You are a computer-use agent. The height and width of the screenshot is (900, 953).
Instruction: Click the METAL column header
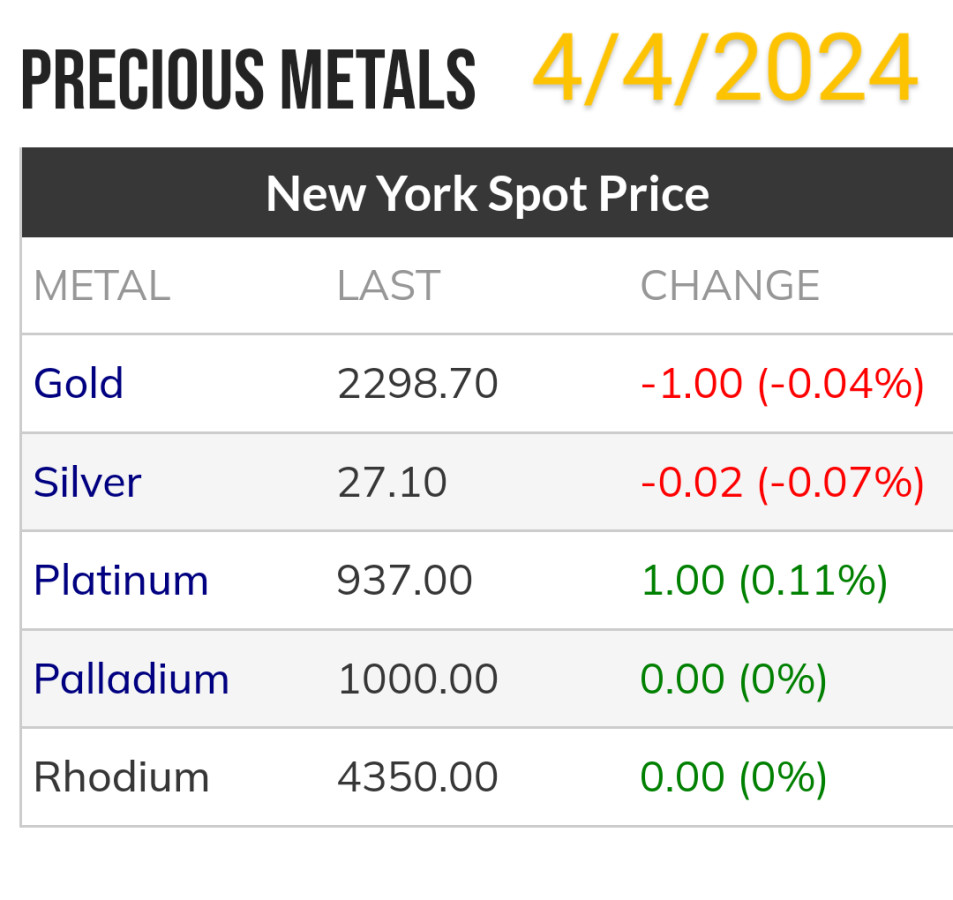point(102,286)
